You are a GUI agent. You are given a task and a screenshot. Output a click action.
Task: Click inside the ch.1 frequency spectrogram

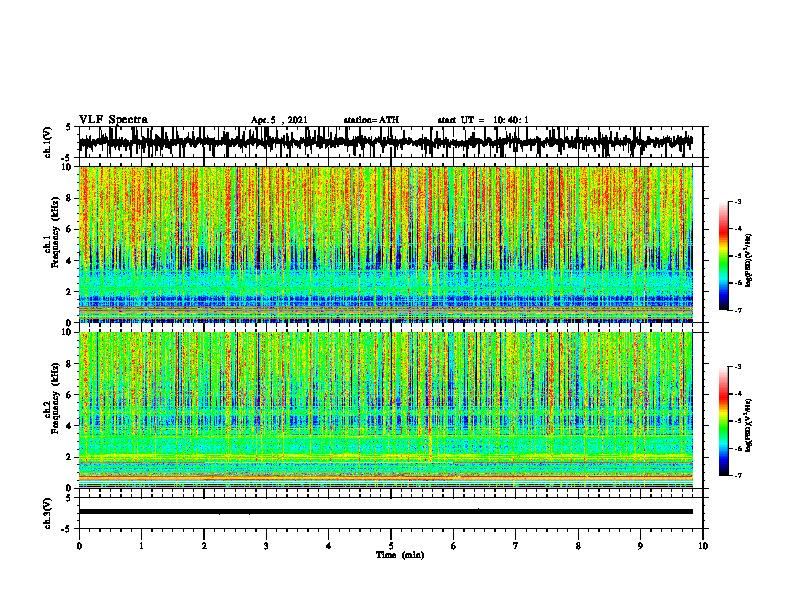[385, 244]
